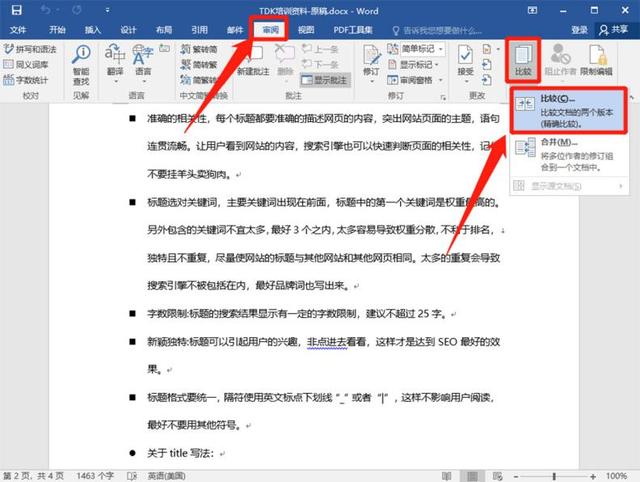Convert text with 繁转简
The image size is (640, 482).
(199, 49)
